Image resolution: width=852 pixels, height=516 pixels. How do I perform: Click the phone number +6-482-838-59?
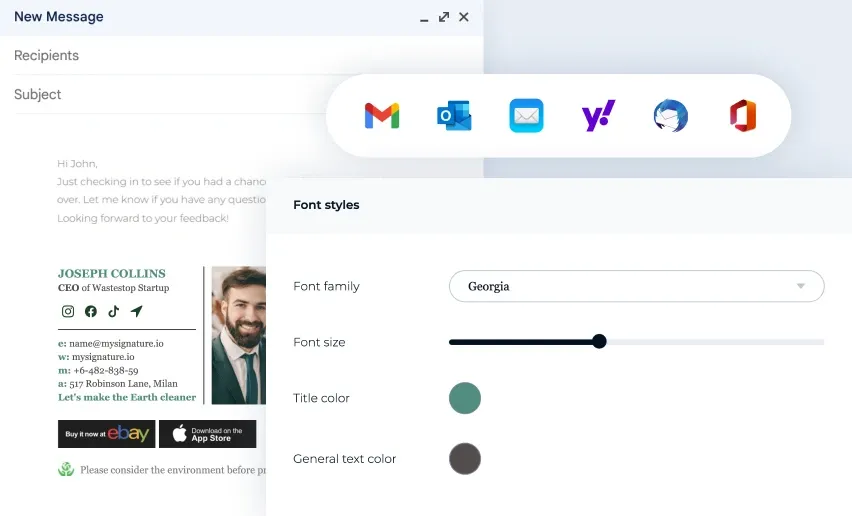(x=106, y=370)
